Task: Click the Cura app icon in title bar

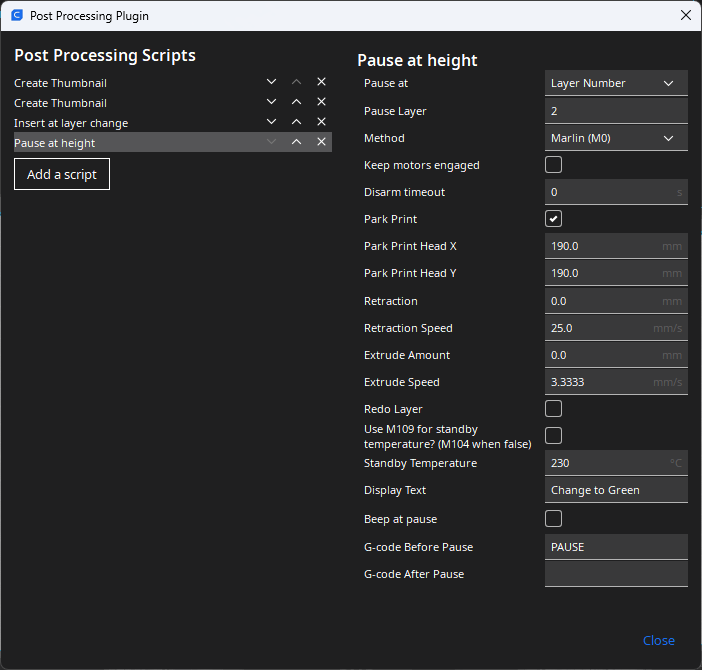Action: pyautogui.click(x=17, y=15)
